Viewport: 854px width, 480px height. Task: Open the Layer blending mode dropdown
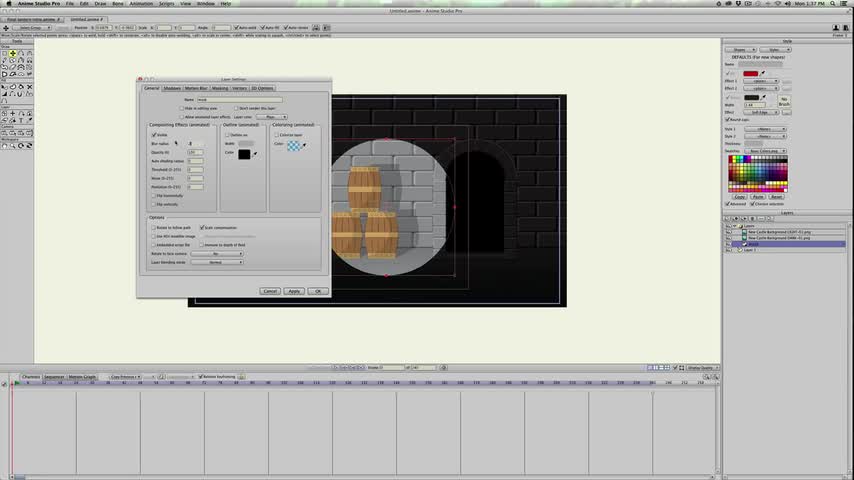tap(219, 262)
